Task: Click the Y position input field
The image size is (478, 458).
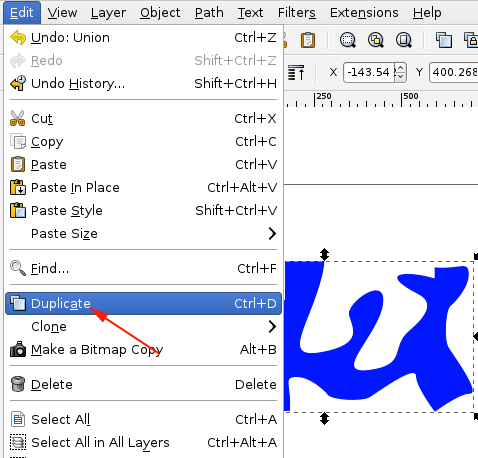Action: pos(454,72)
